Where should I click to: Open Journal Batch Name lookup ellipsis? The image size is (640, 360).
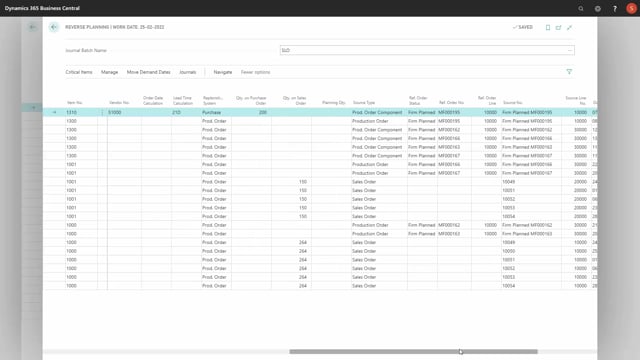(x=570, y=50)
